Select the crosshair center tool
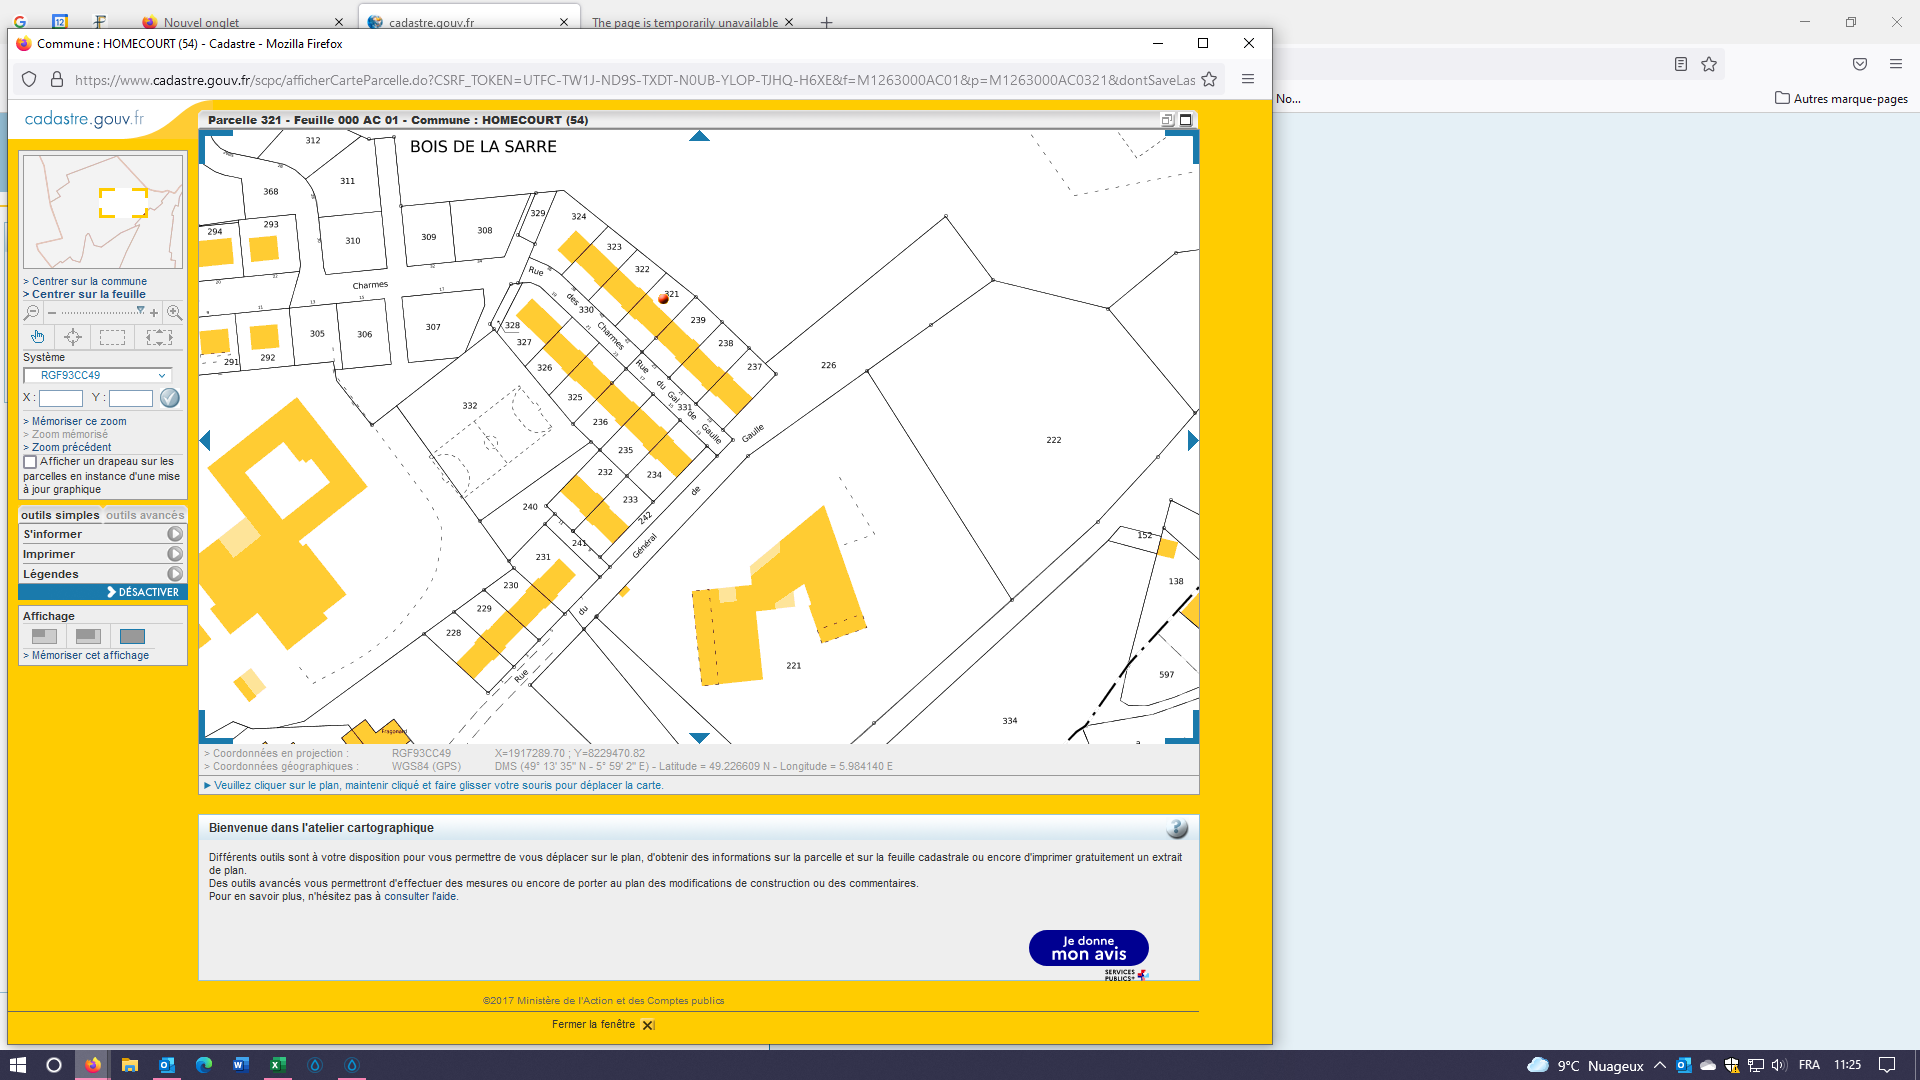Image resolution: width=1920 pixels, height=1080 pixels. pos(73,337)
